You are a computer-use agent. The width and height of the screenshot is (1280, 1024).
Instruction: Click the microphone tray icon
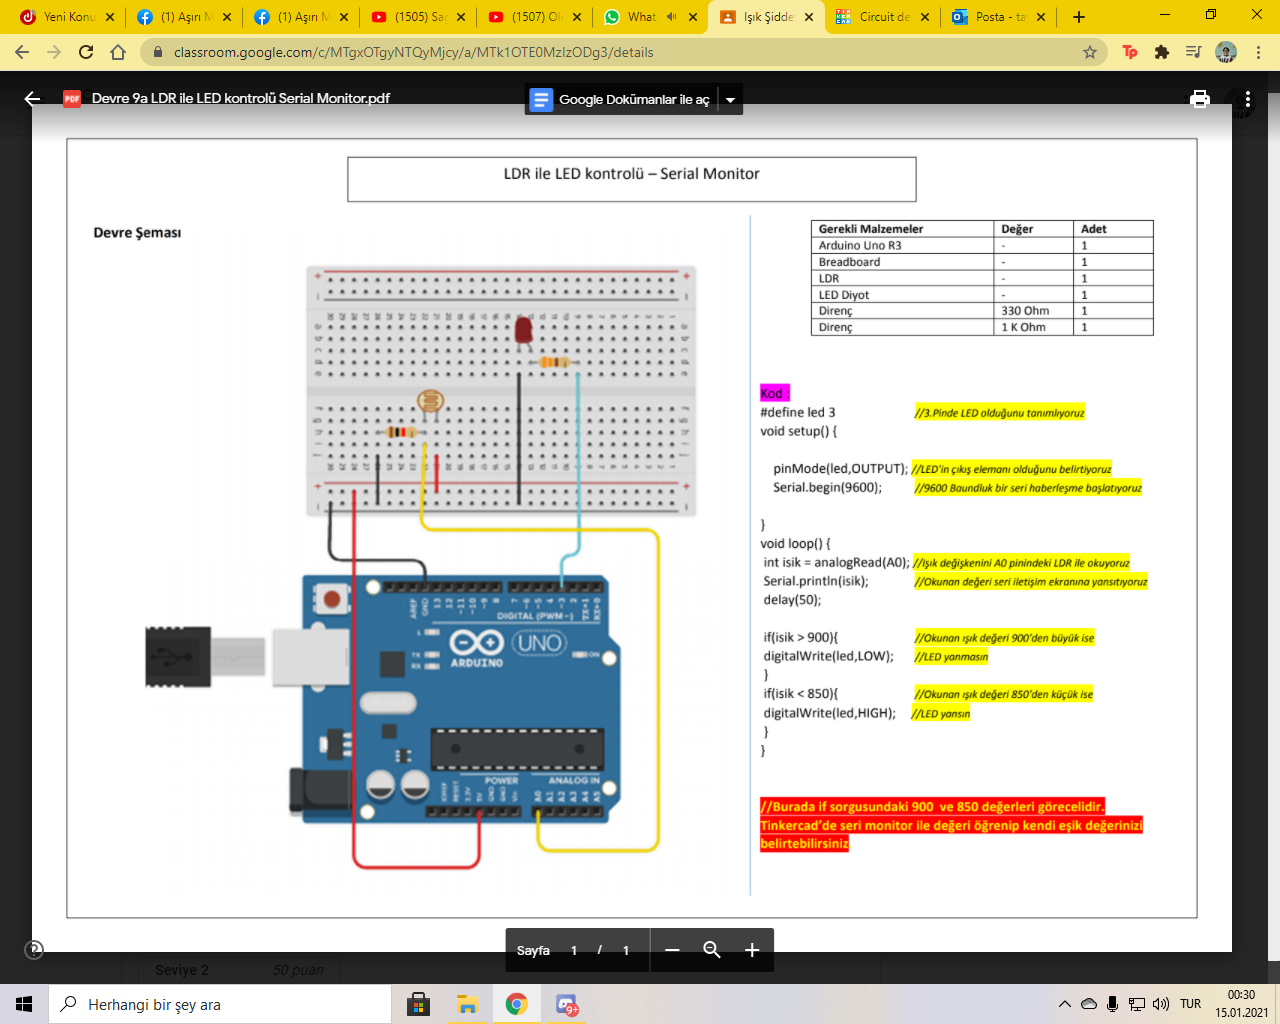pyautogui.click(x=1112, y=1004)
